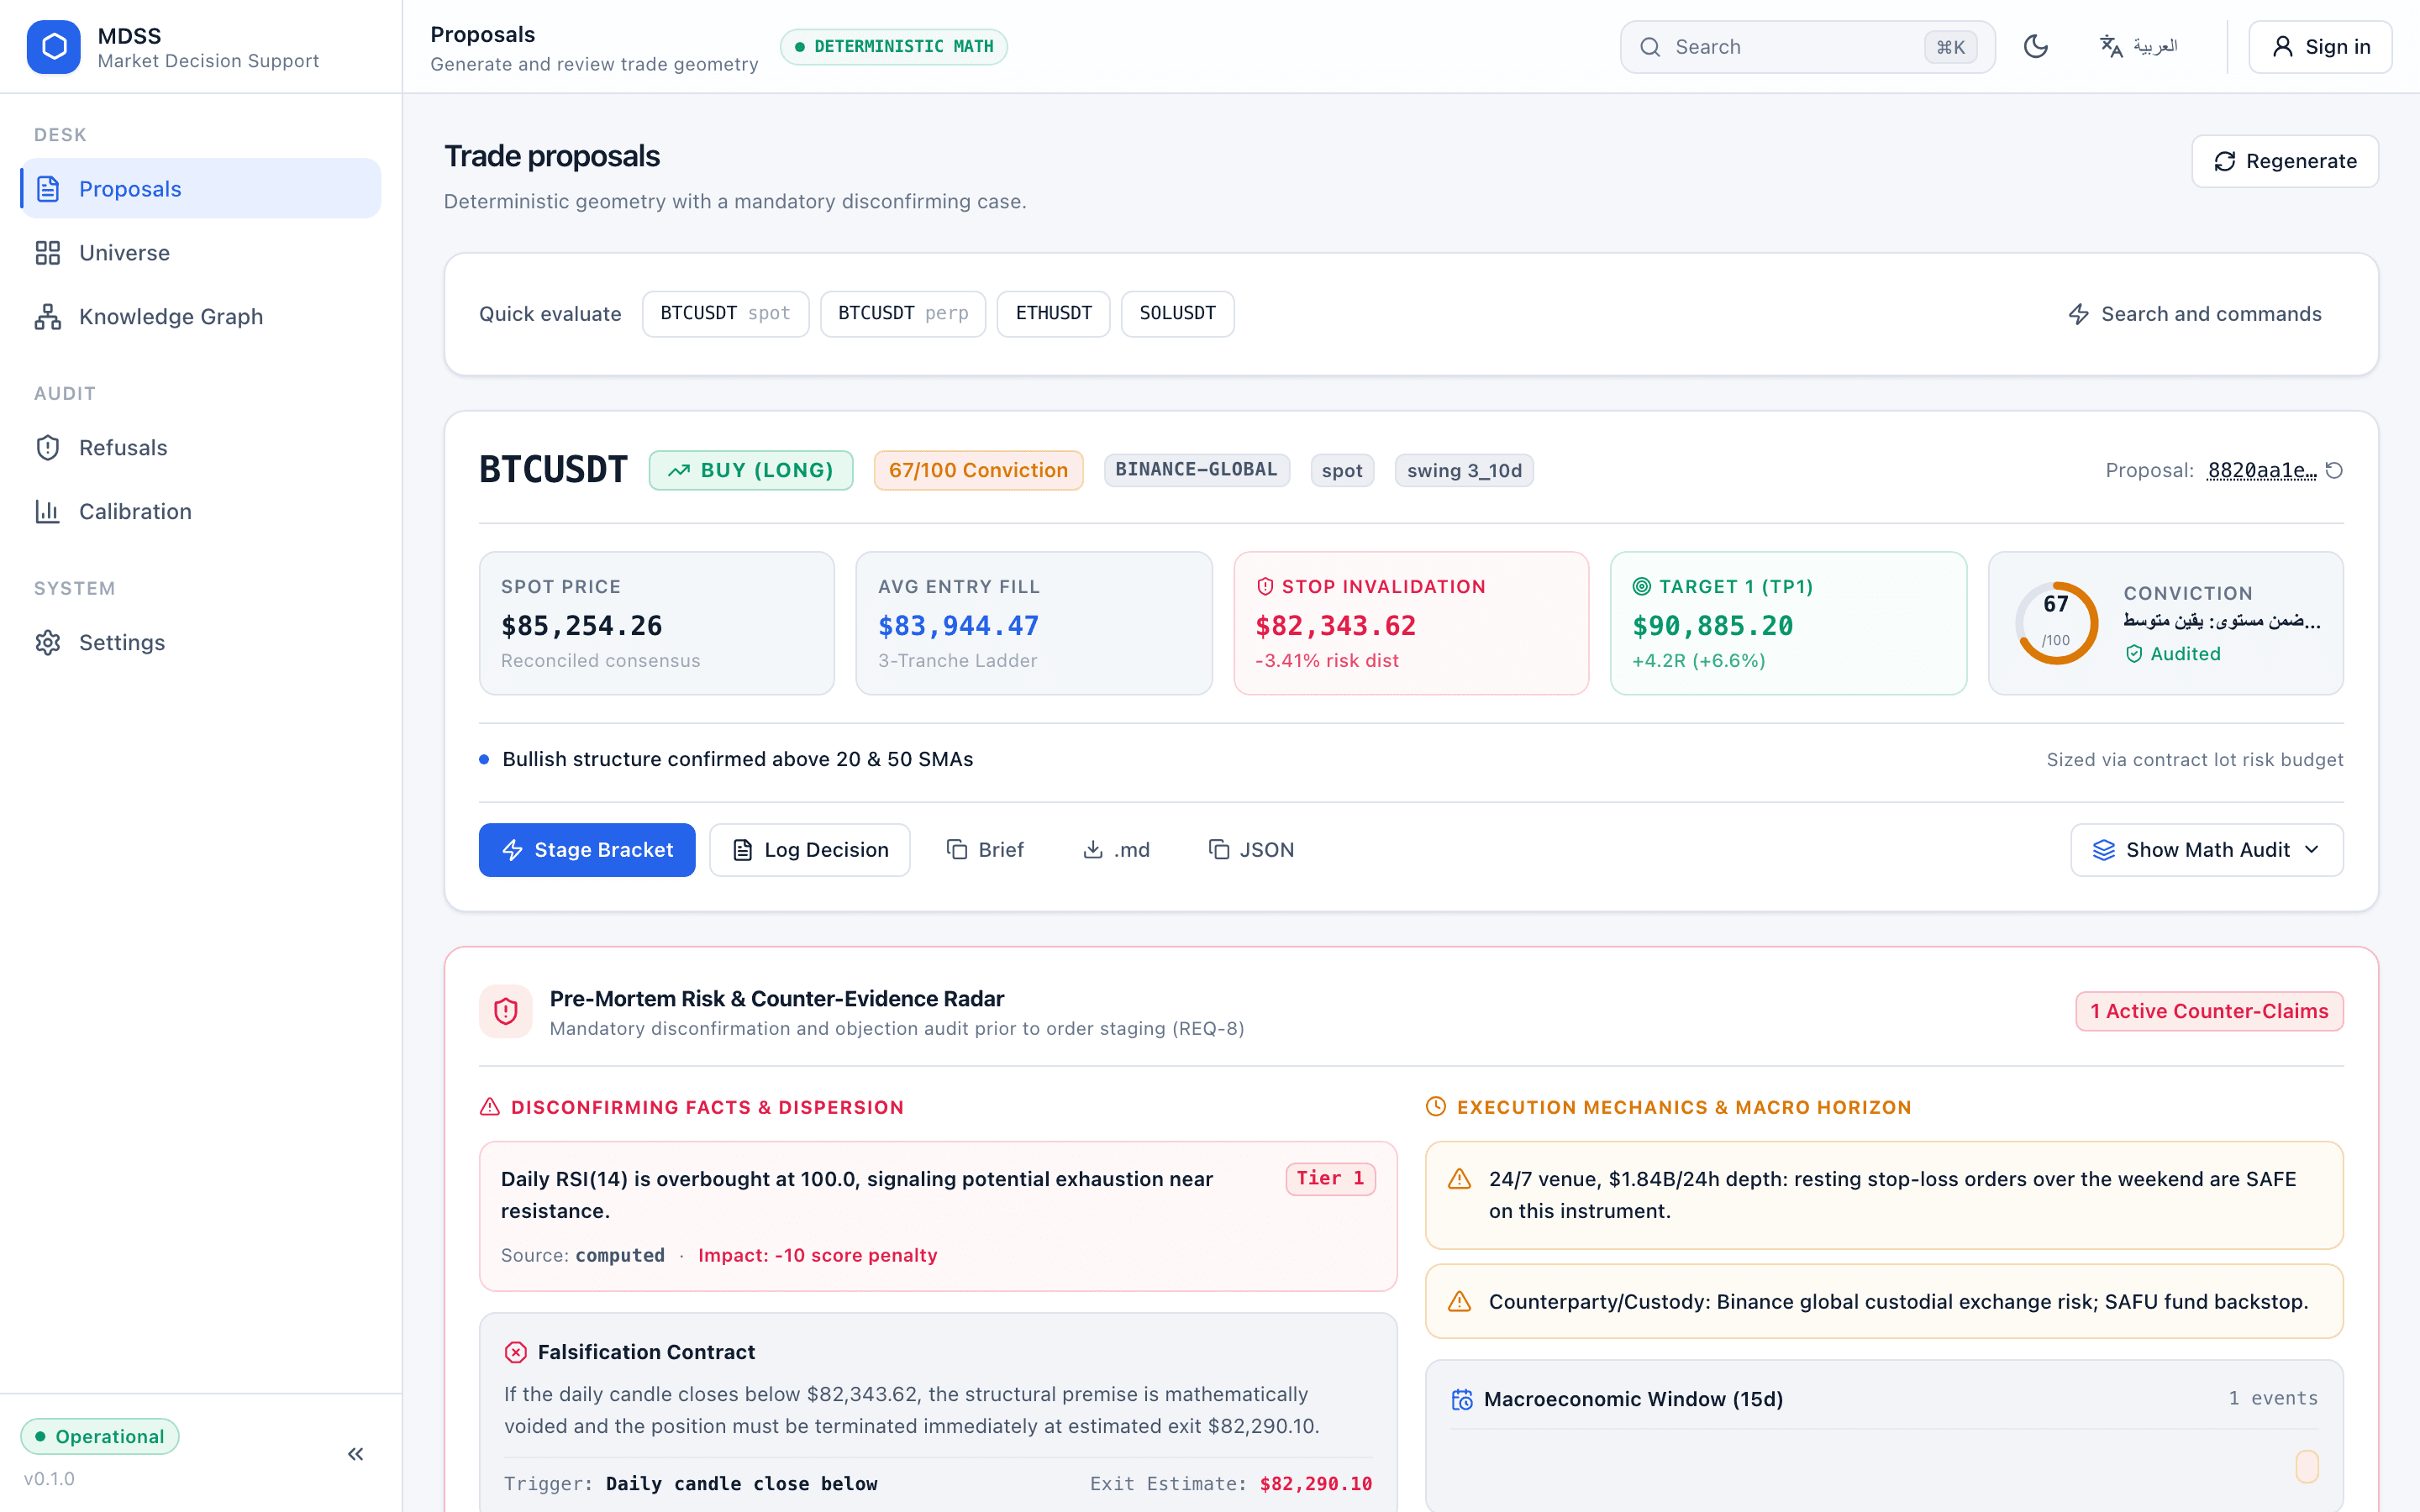Click the swing 3_10d tag

click(1464, 470)
